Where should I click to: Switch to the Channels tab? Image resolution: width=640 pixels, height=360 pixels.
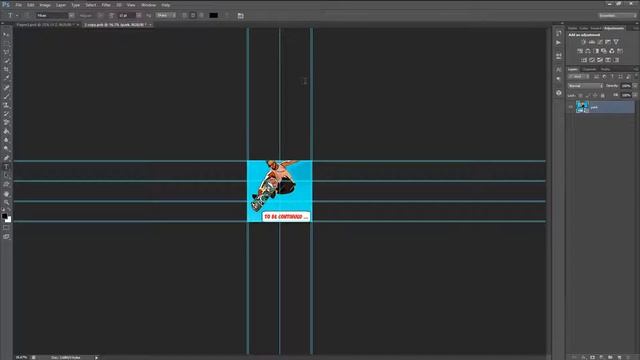point(589,69)
